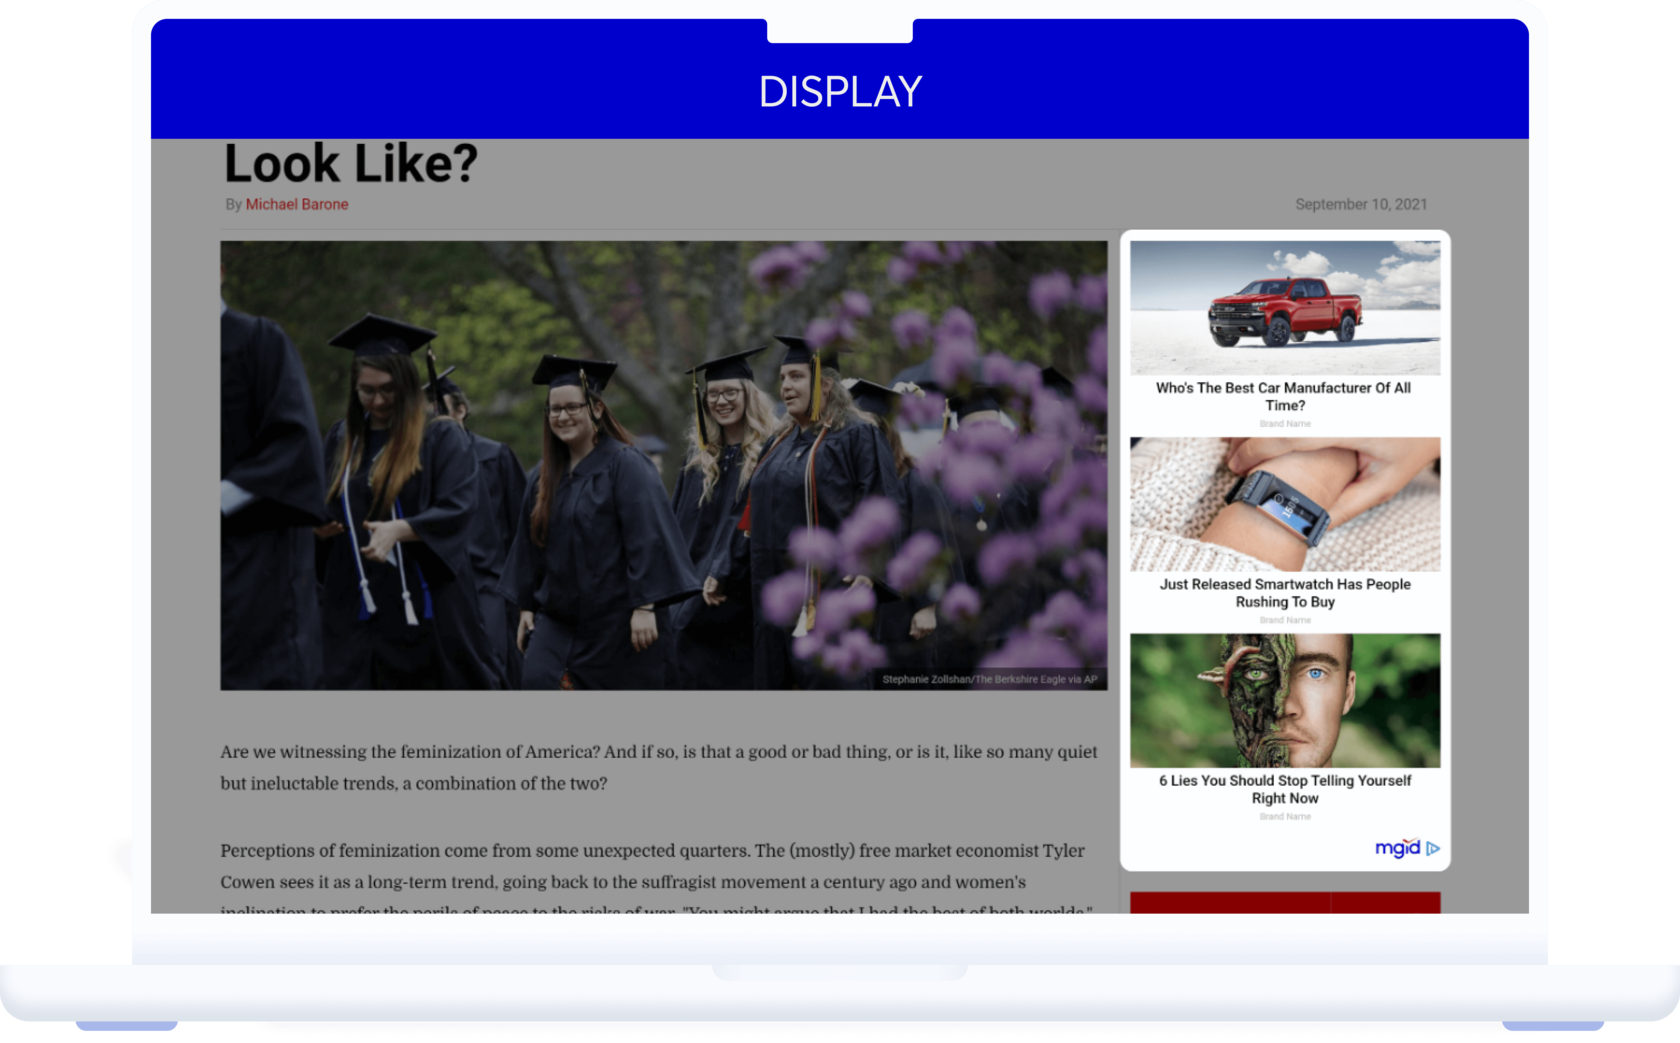Click the AdChoices triangle icon beside mgid
Screen dimensions: 1680x1043
(x=1433, y=848)
